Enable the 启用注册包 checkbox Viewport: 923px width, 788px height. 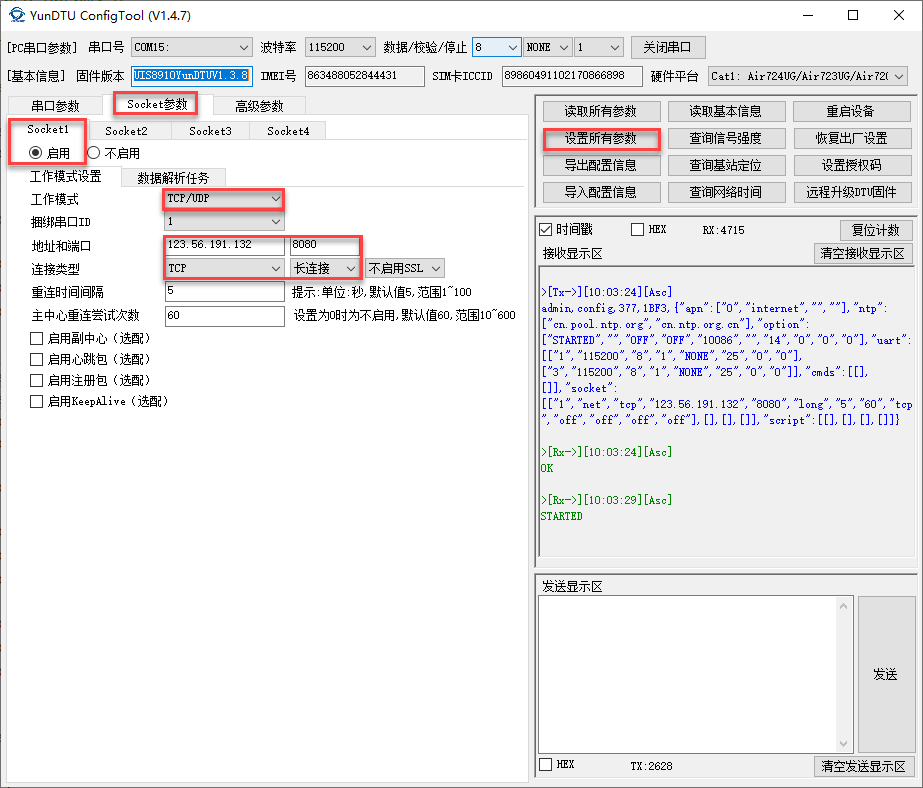36,380
